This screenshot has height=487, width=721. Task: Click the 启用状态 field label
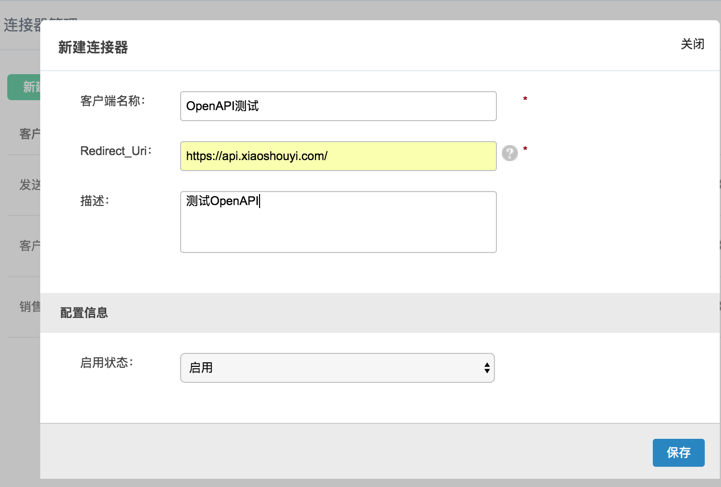(x=106, y=363)
